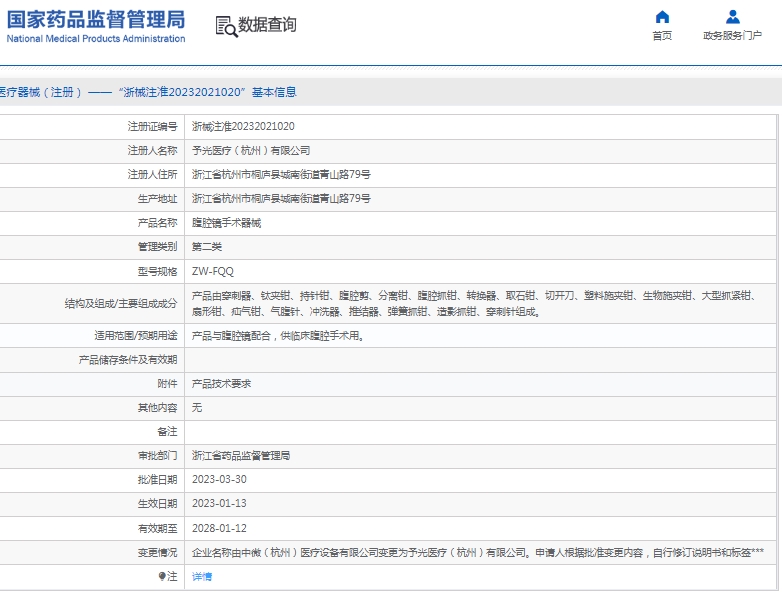Viewport: 782px width, 594px height.
Task: Click effective date 2023-01-13
Action: [219, 503]
